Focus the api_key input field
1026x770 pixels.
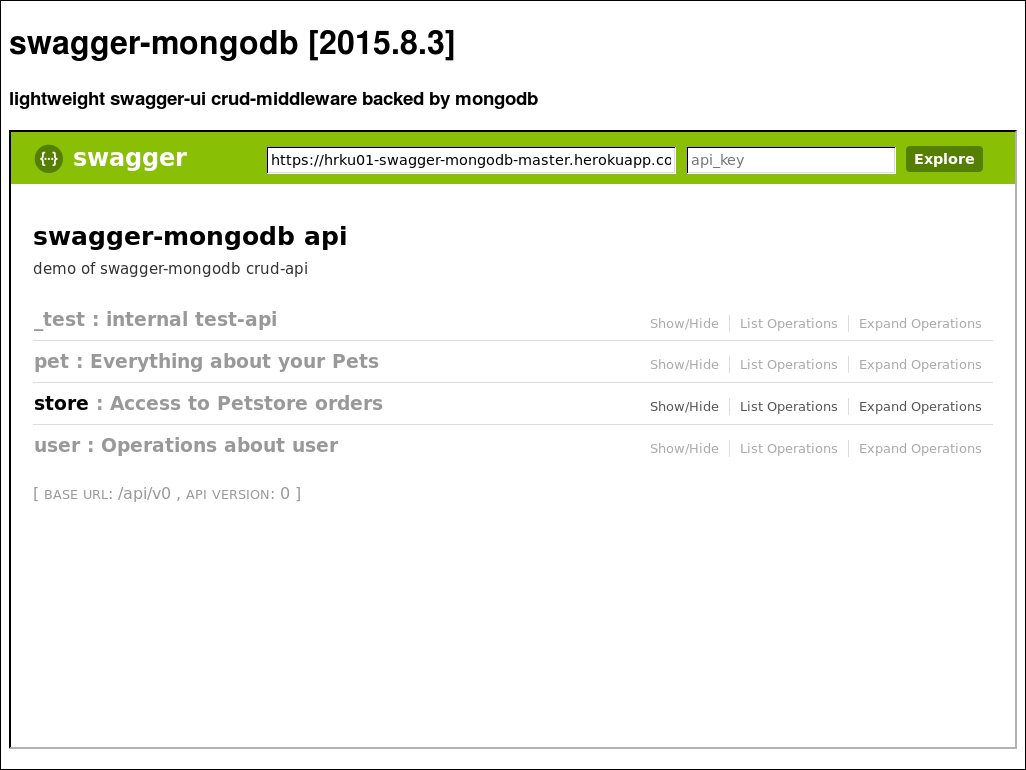791,160
